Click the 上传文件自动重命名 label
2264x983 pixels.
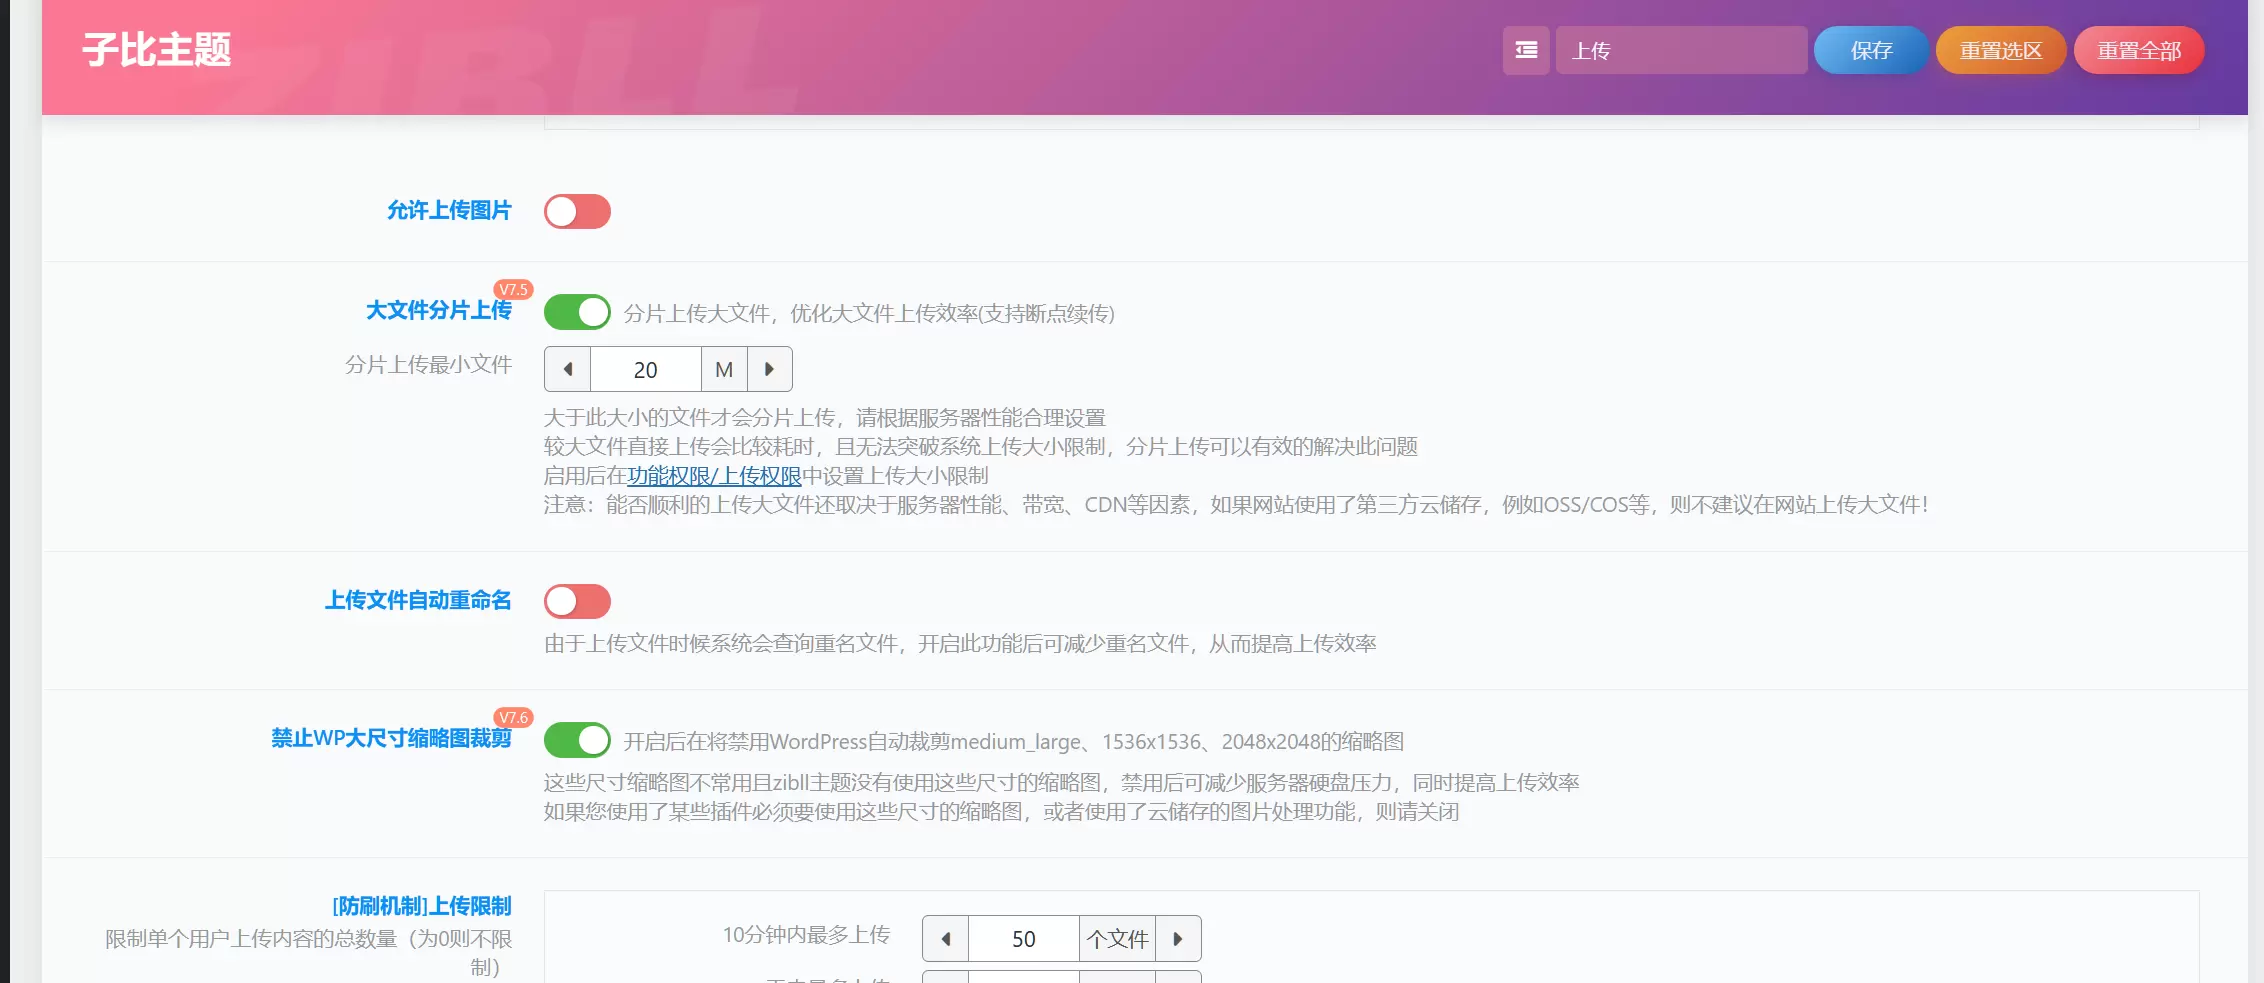(x=418, y=600)
